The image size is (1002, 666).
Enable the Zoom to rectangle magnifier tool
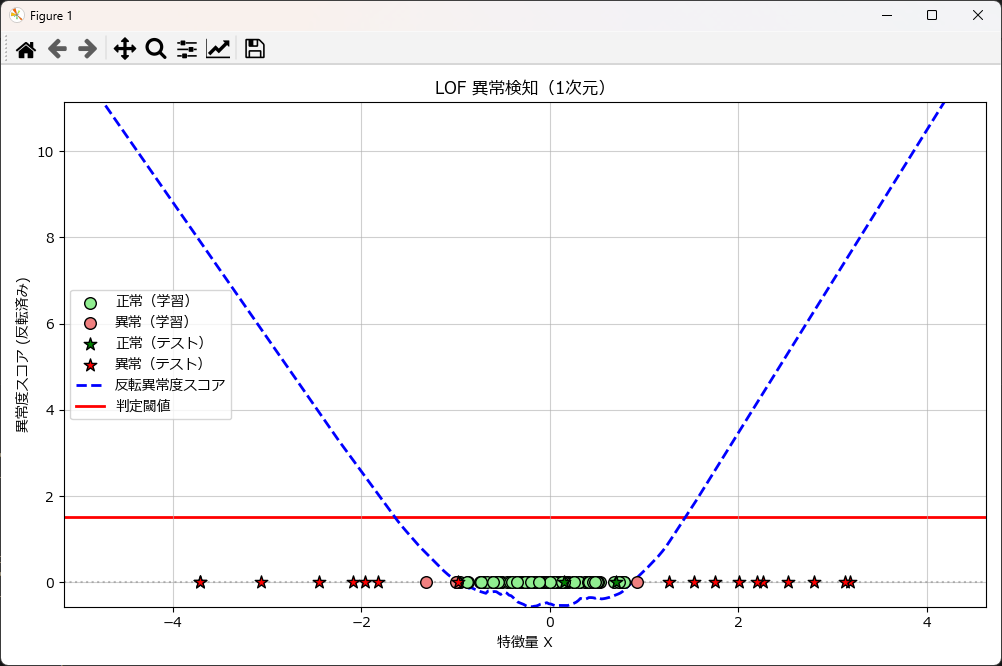click(156, 49)
